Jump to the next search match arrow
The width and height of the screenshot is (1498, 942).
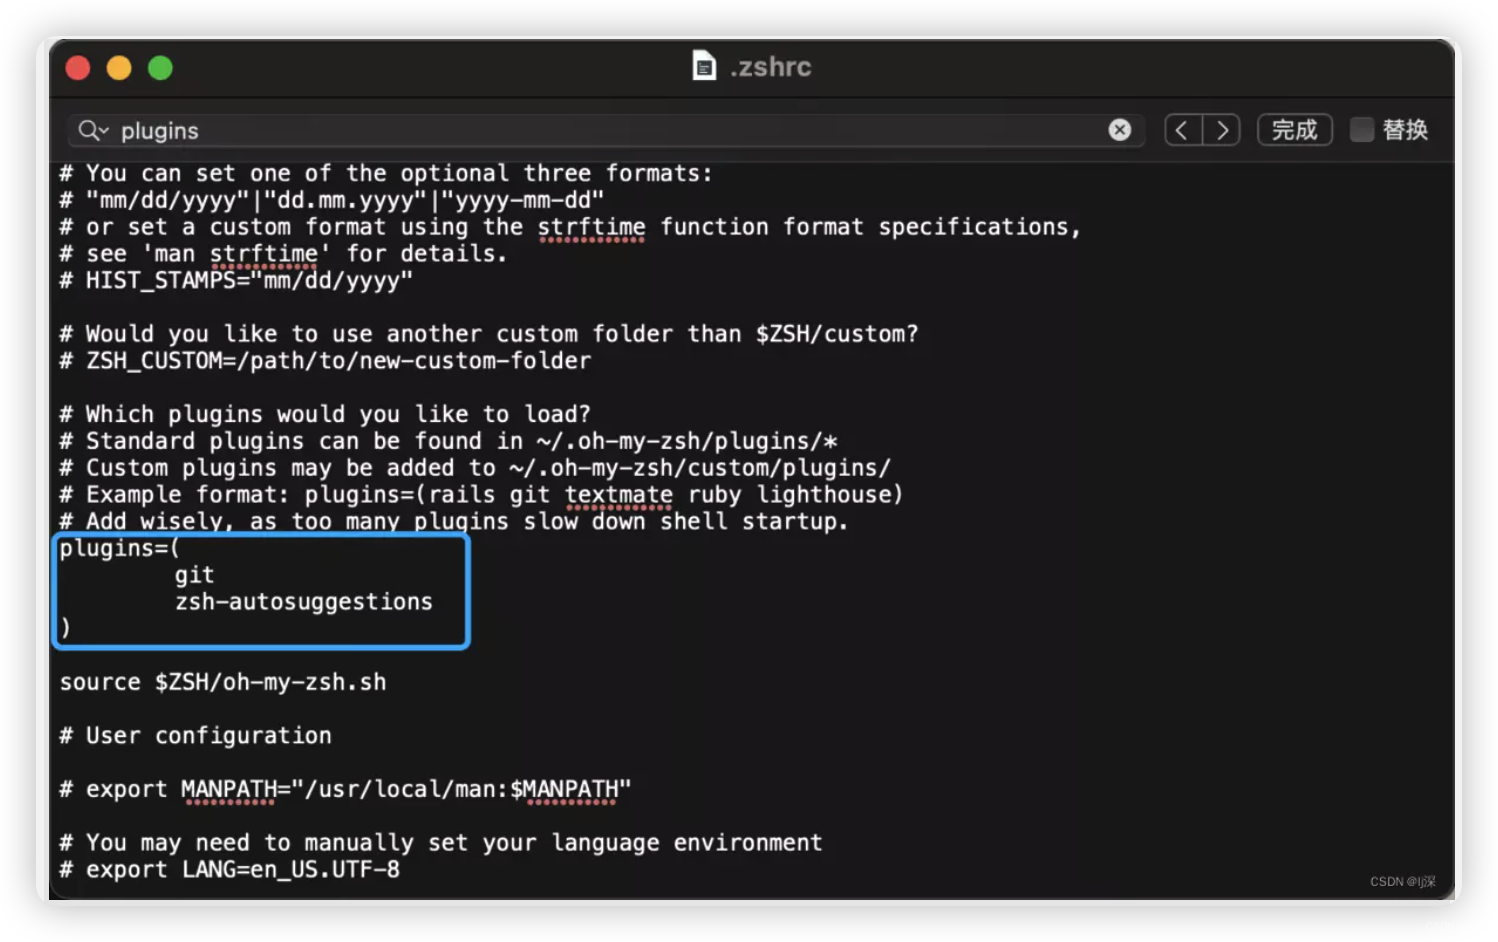tap(1222, 130)
